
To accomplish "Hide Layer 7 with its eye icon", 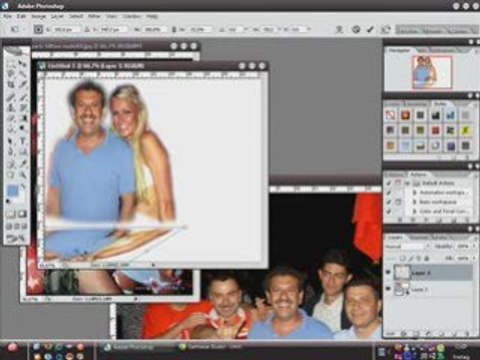I will click(388, 289).
